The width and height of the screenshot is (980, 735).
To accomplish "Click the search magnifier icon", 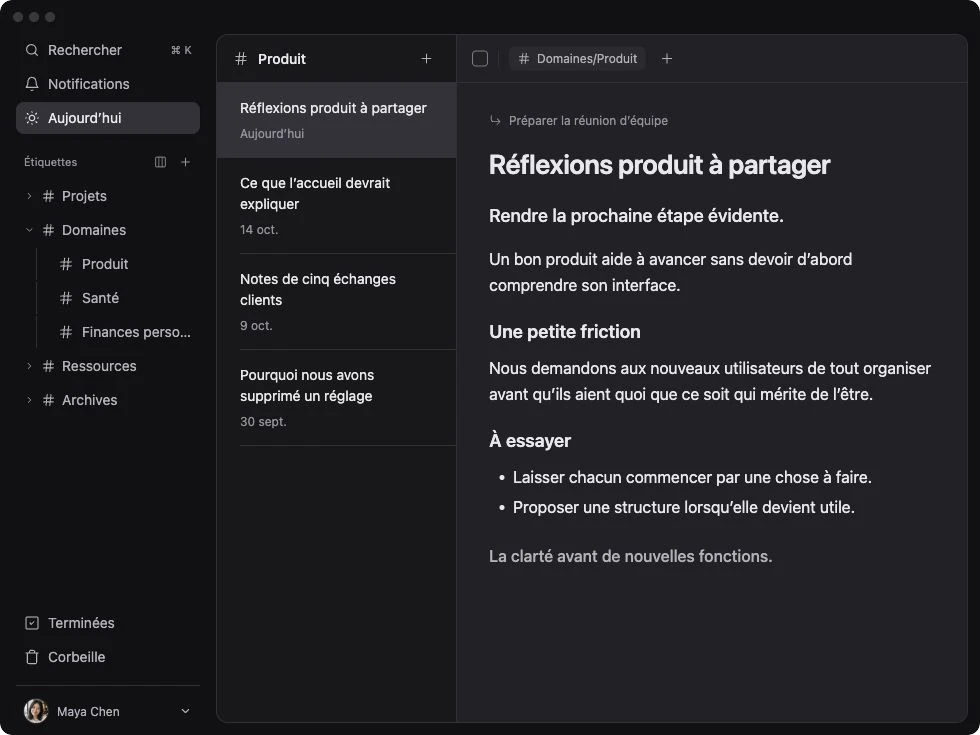I will [x=31, y=50].
